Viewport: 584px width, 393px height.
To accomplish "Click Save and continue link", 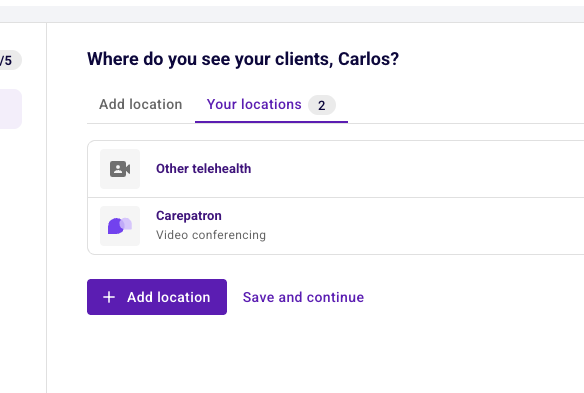I will tap(303, 297).
